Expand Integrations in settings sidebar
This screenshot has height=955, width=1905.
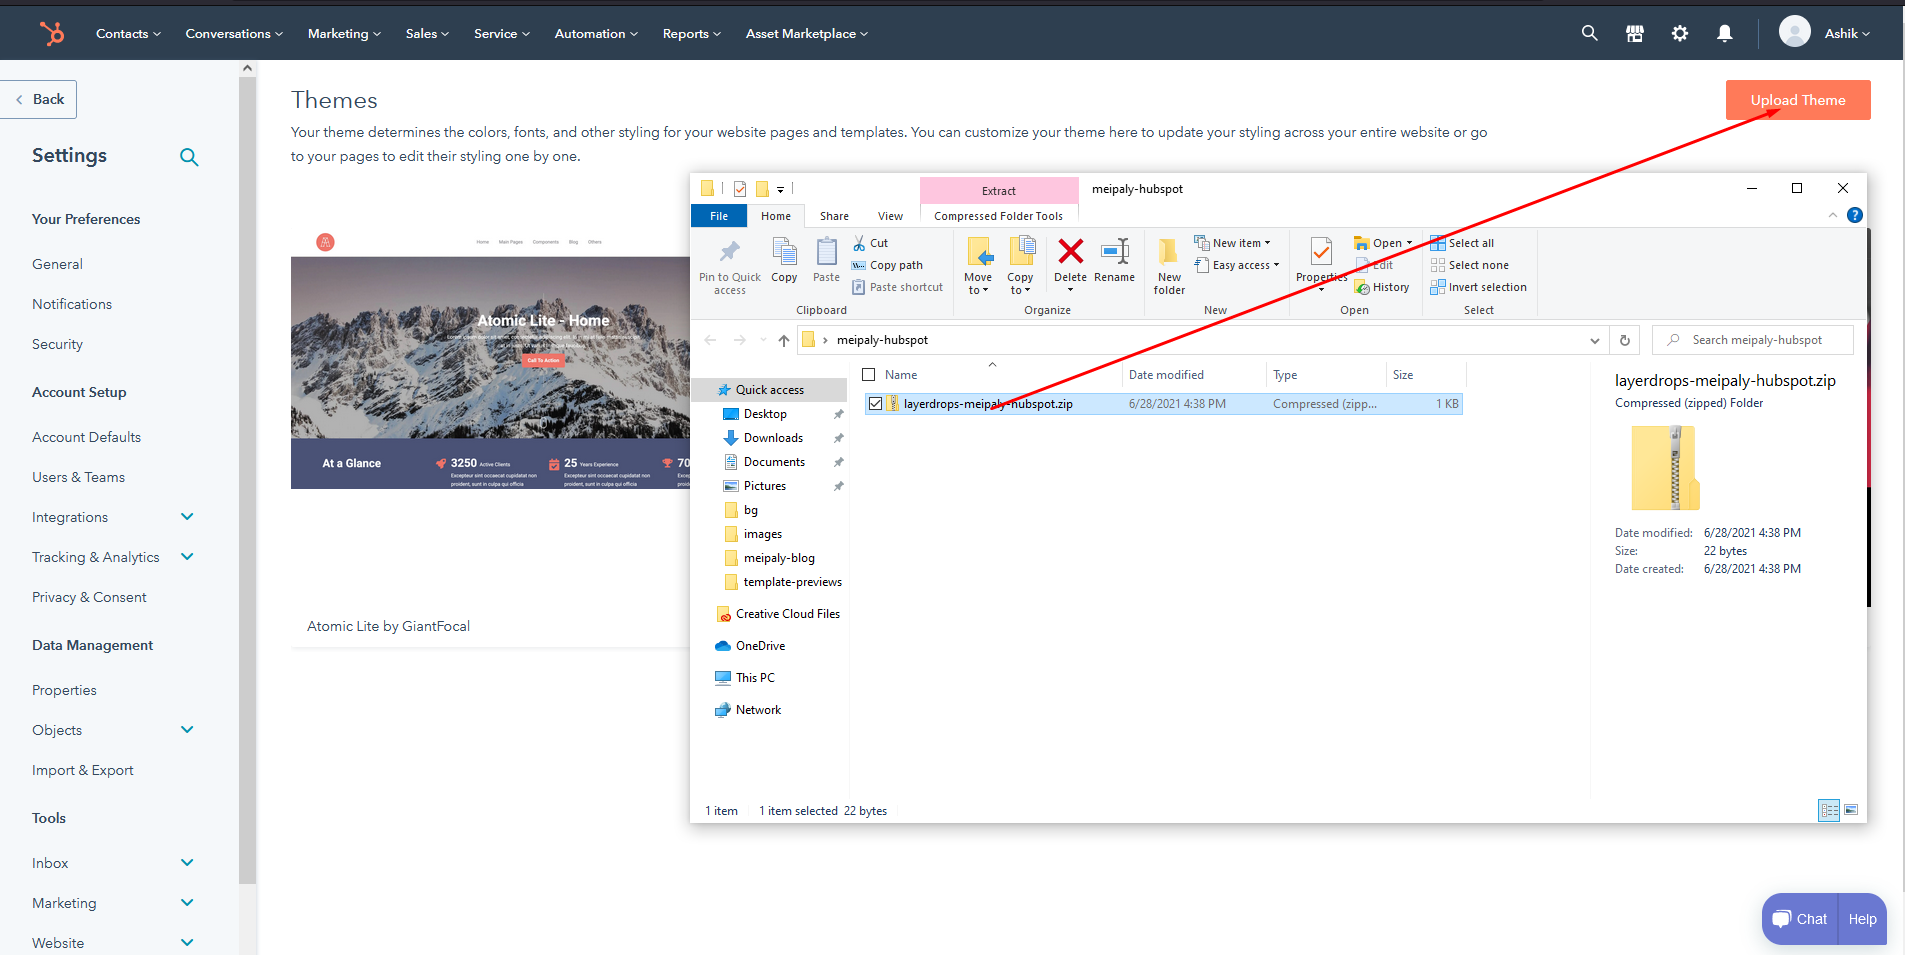(x=187, y=517)
